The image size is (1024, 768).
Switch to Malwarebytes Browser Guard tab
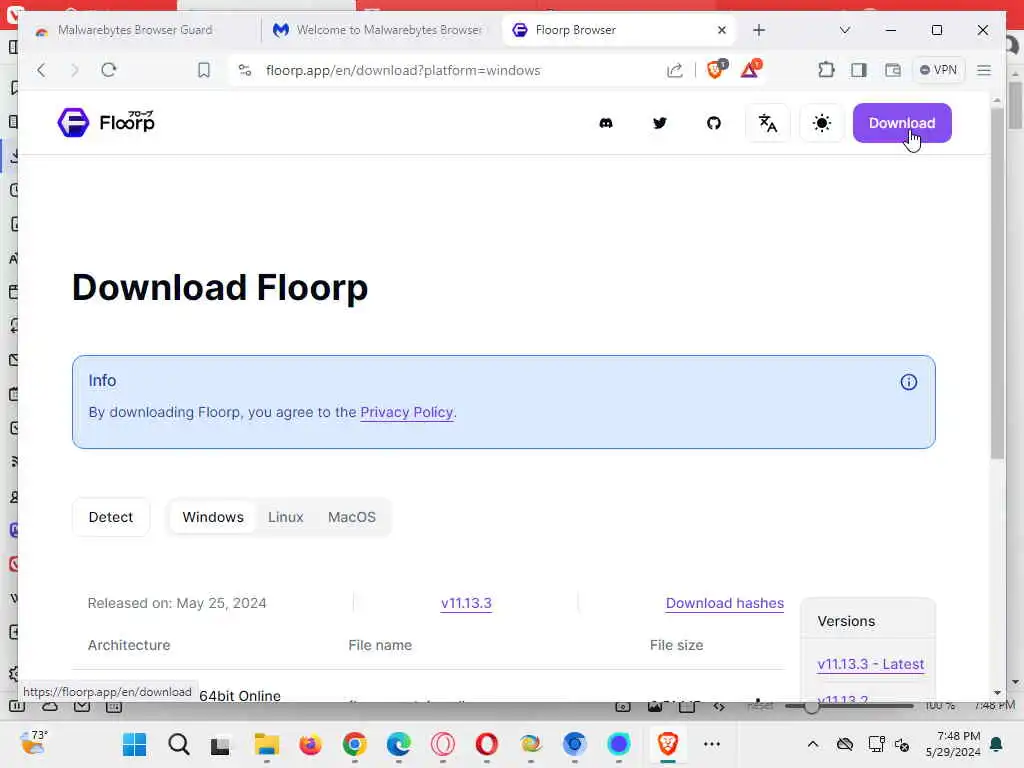tap(134, 30)
